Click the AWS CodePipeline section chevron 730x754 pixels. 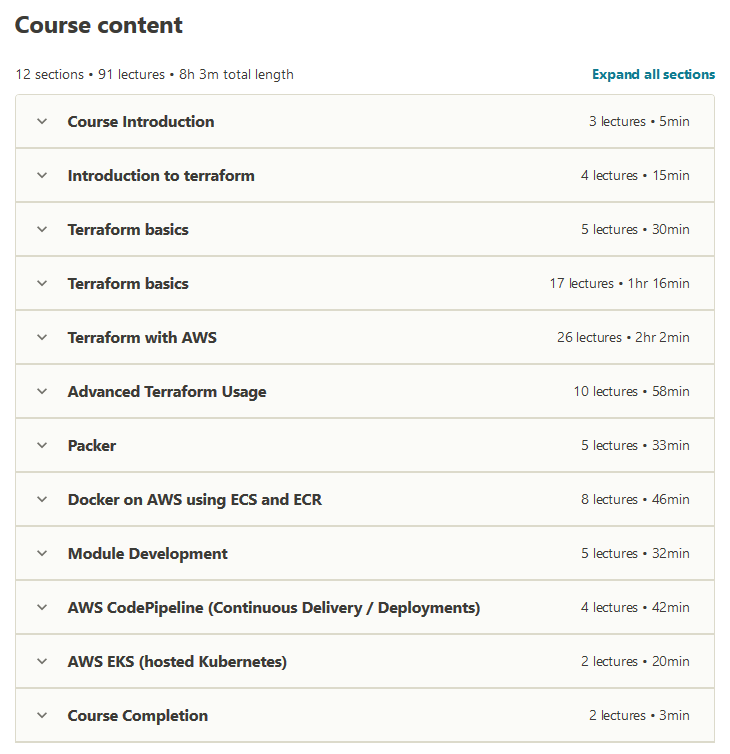(x=42, y=607)
